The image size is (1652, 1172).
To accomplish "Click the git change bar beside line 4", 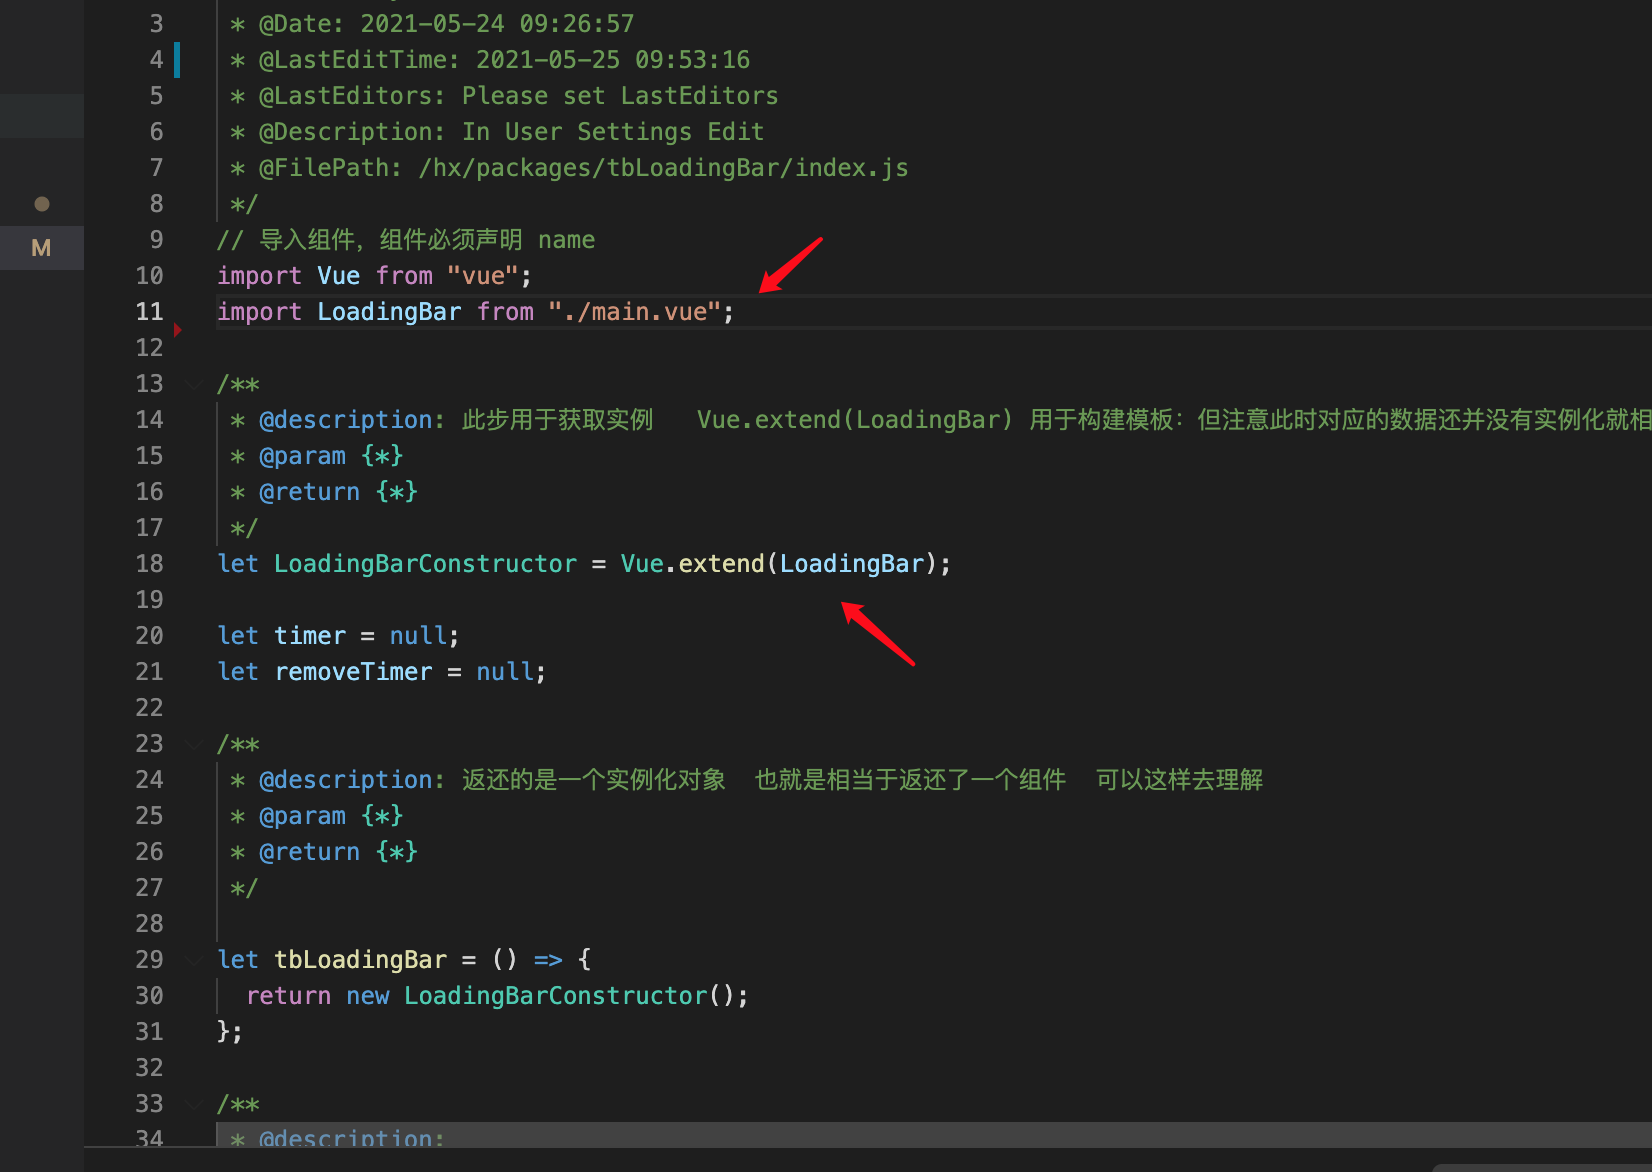I will pos(177,60).
